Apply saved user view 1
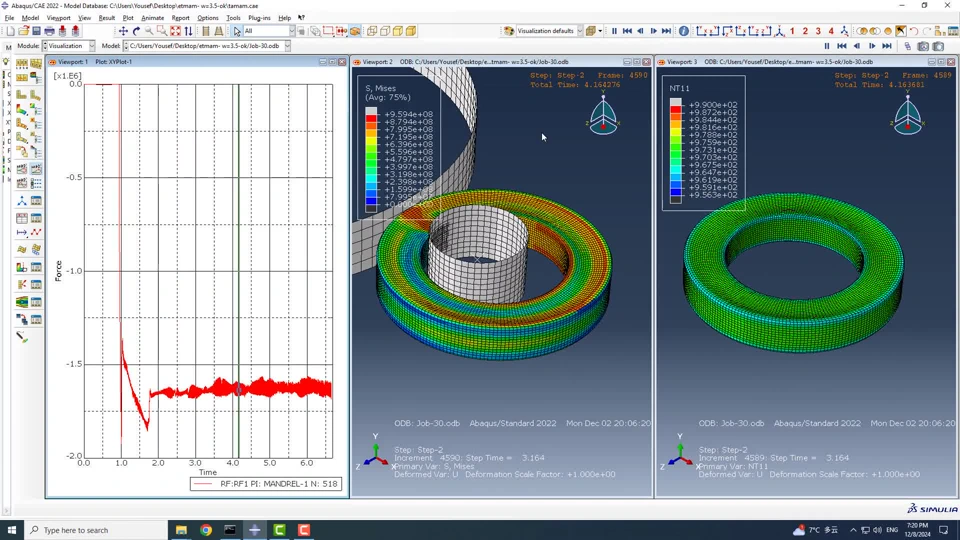The image size is (960, 540). (x=792, y=31)
